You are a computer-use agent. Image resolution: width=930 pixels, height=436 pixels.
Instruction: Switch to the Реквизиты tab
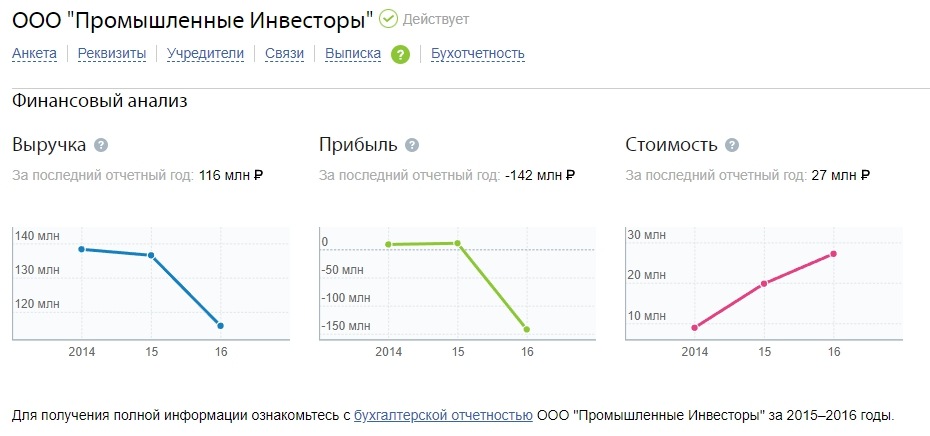[x=112, y=54]
